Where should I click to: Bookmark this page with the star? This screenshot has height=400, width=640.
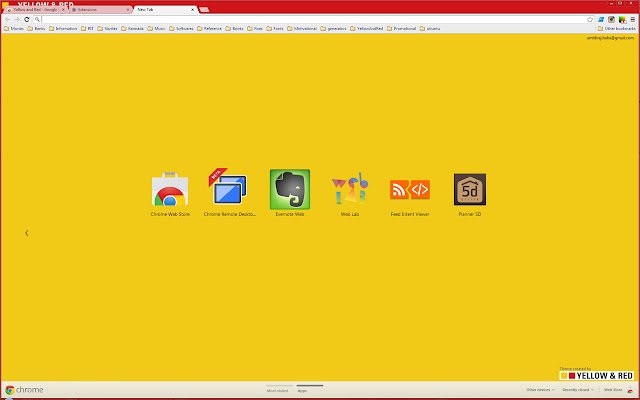pyautogui.click(x=590, y=19)
